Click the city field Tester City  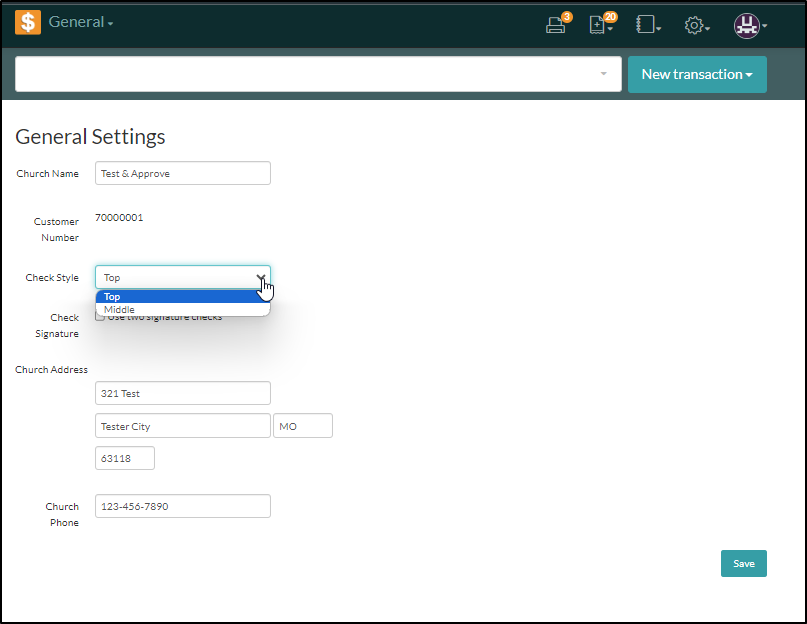(183, 426)
